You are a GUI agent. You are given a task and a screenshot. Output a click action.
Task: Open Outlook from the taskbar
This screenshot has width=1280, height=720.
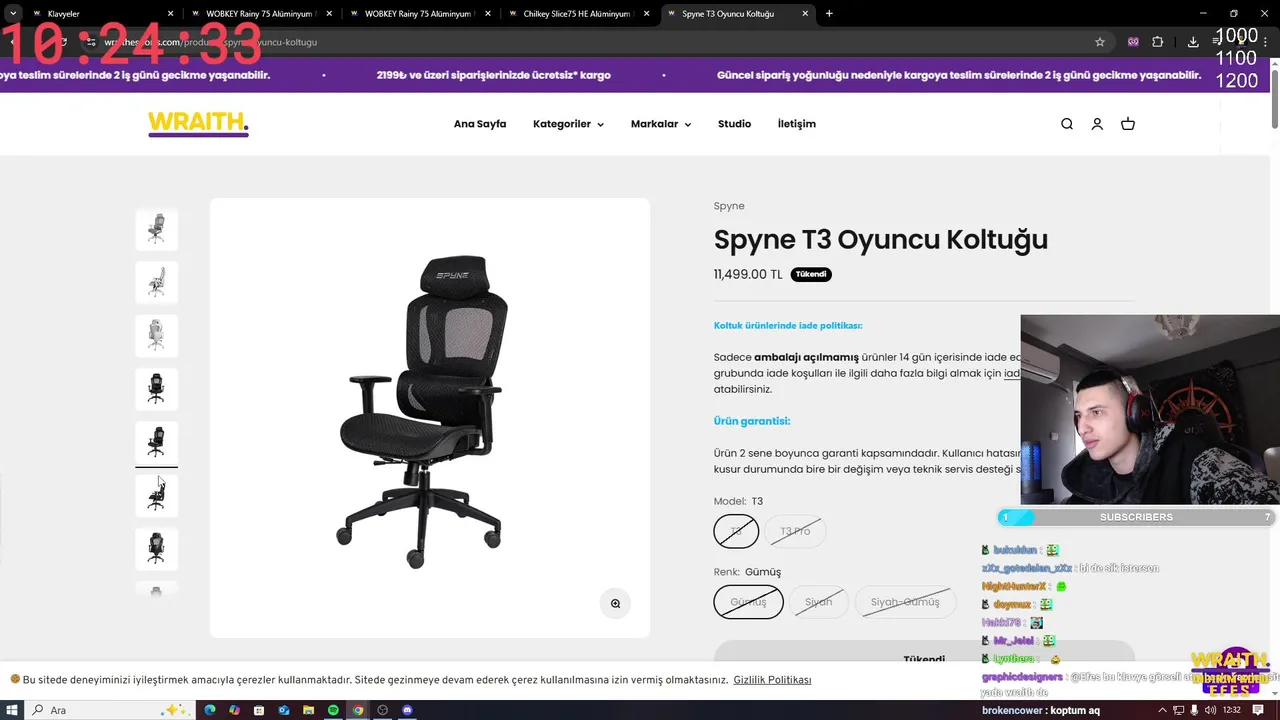tap(284, 710)
